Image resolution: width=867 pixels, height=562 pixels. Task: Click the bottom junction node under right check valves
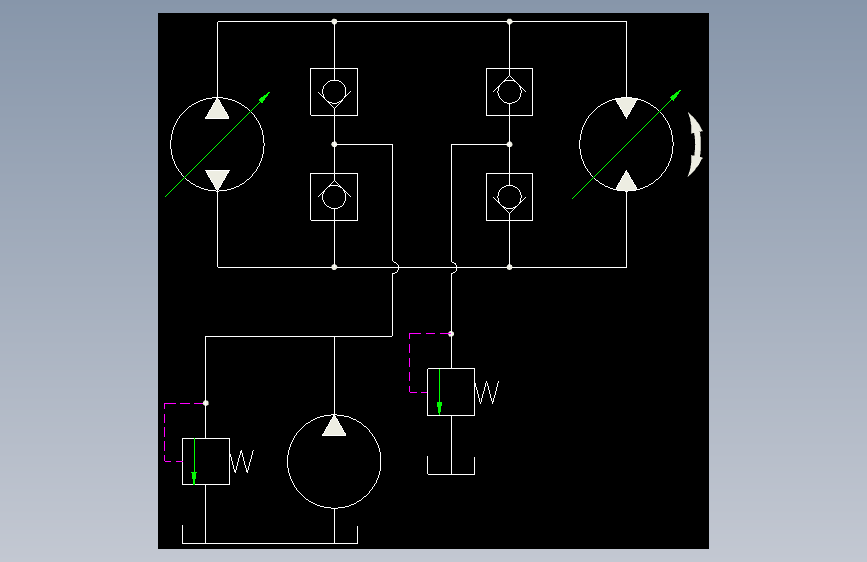tap(509, 267)
